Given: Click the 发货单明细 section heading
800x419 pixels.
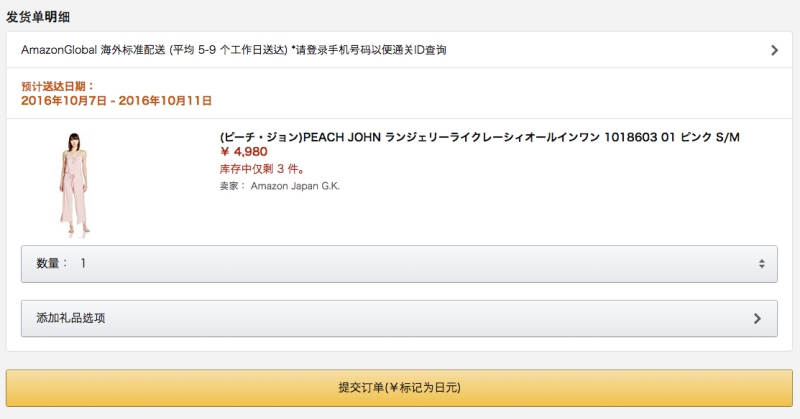Looking at the screenshot, I should 38,17.
